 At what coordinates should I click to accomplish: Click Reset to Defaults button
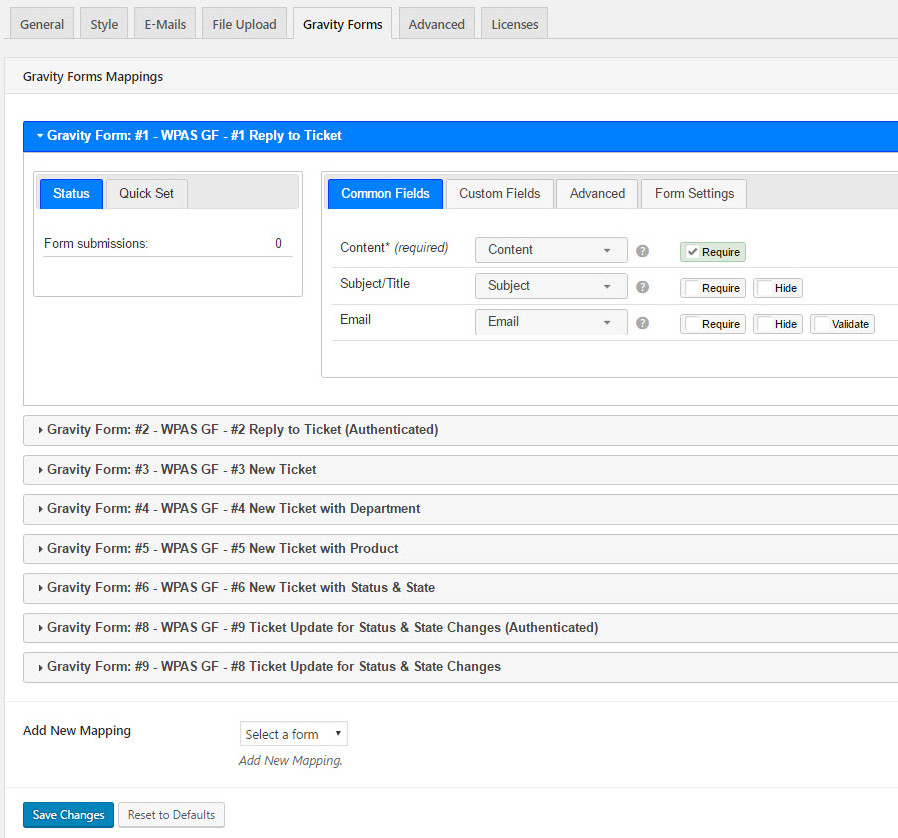[171, 815]
